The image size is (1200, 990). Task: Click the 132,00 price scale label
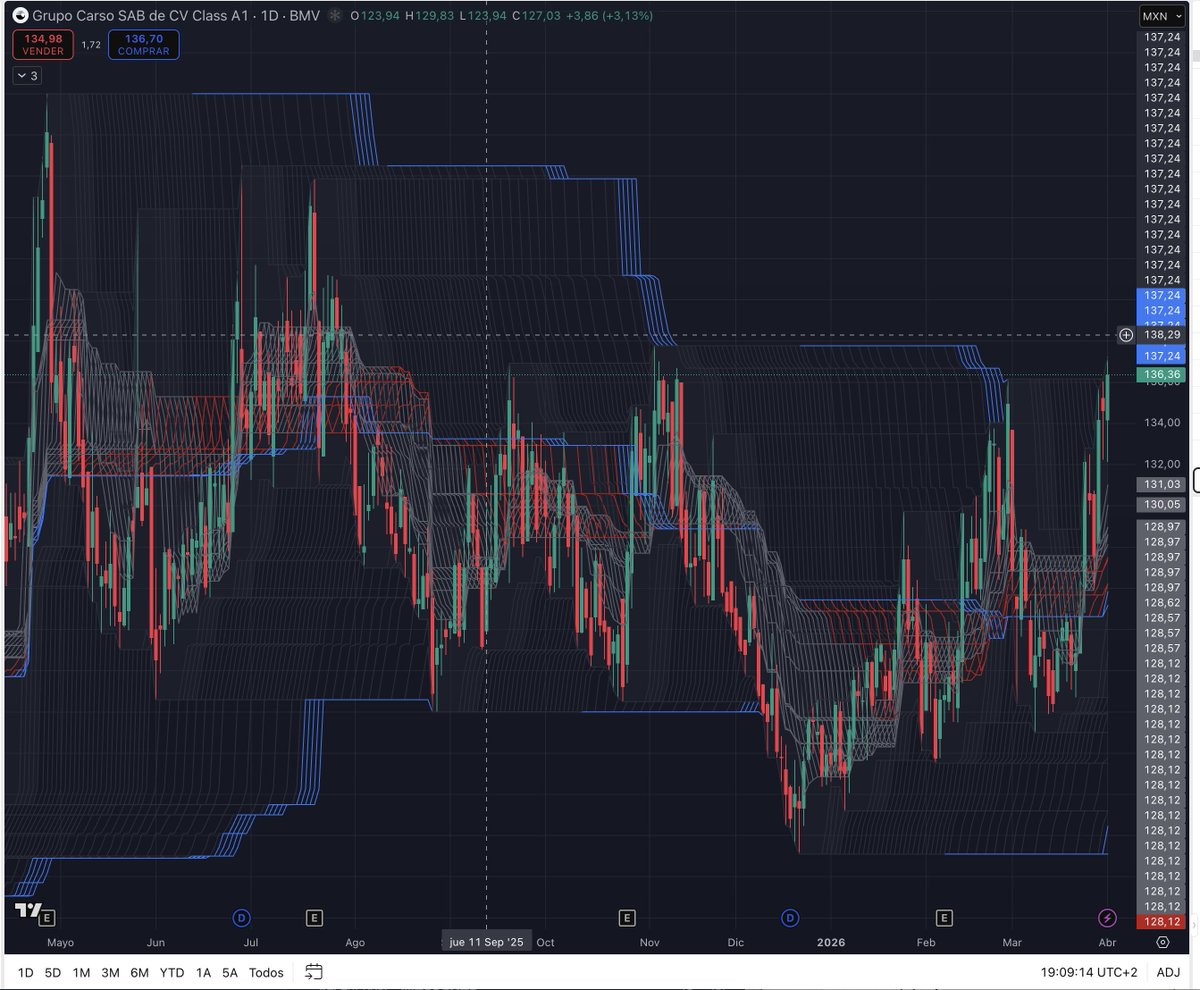click(1162, 464)
